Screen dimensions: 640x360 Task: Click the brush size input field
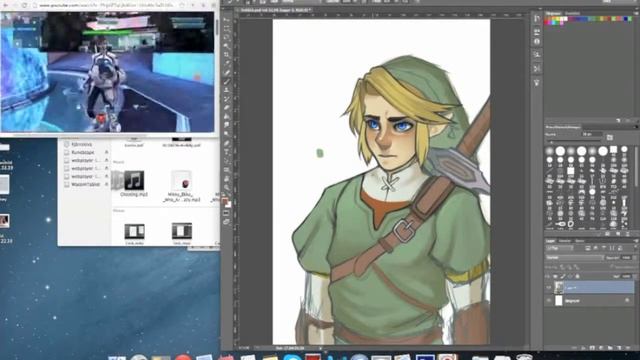click(x=592, y=134)
